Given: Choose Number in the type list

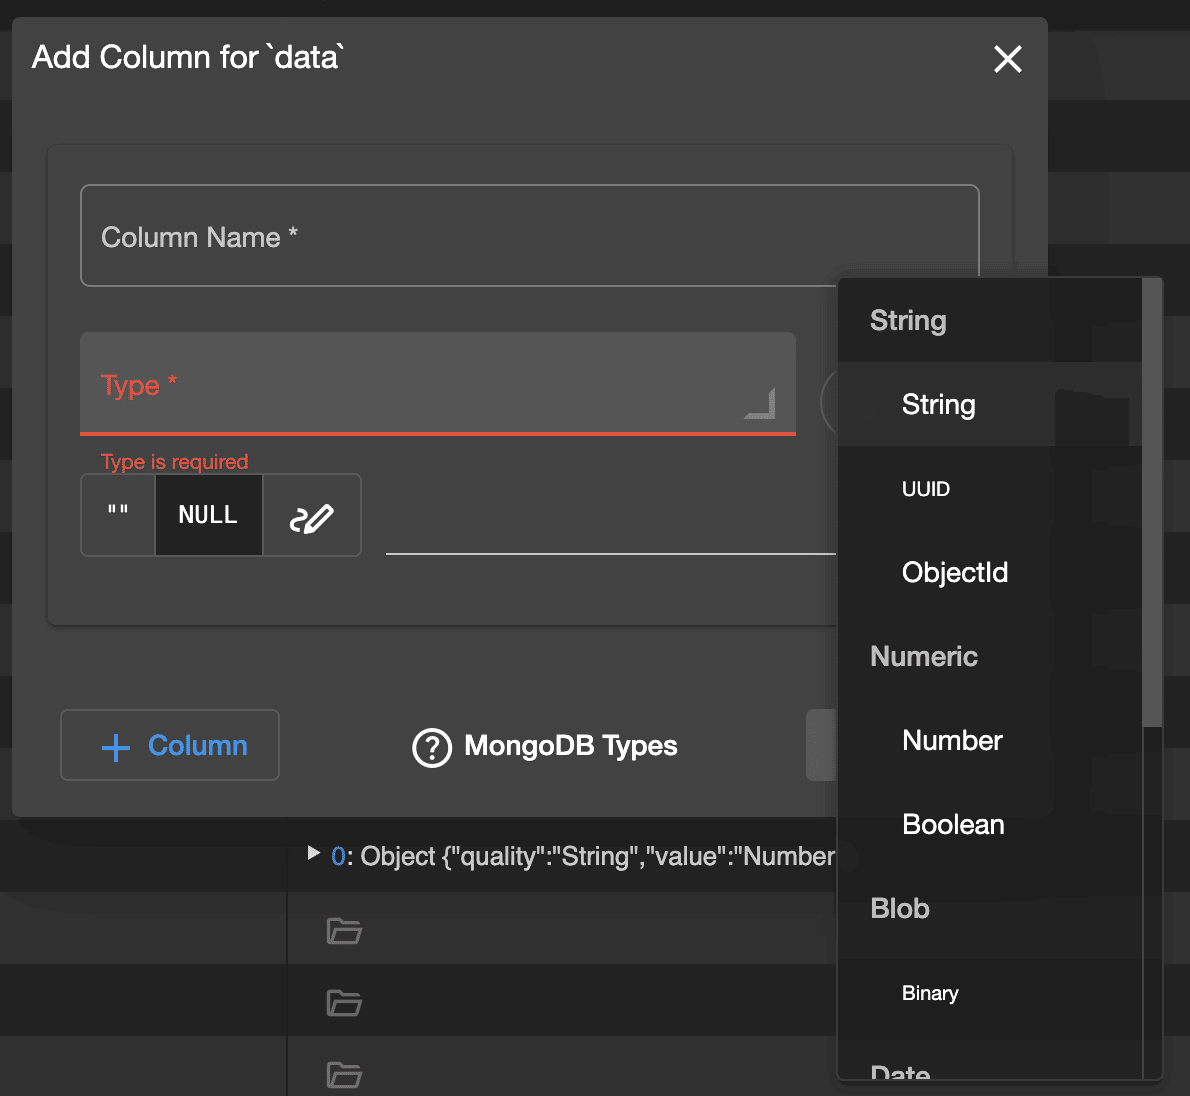Looking at the screenshot, I should click(952, 741).
